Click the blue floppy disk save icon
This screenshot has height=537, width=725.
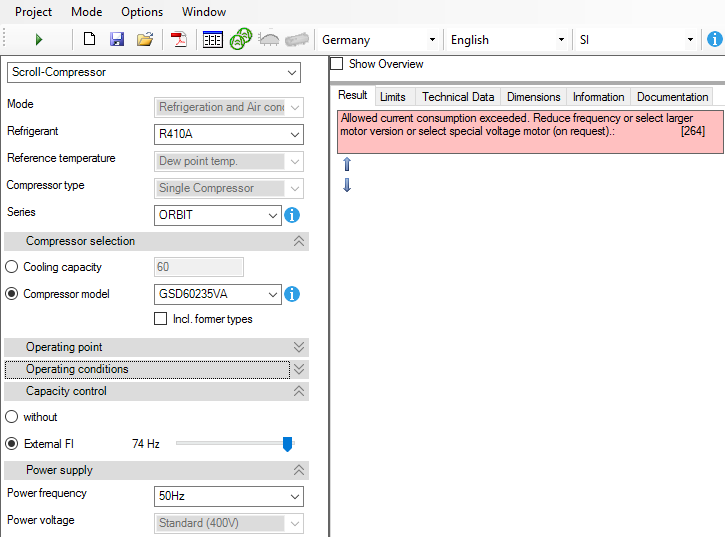click(x=117, y=40)
